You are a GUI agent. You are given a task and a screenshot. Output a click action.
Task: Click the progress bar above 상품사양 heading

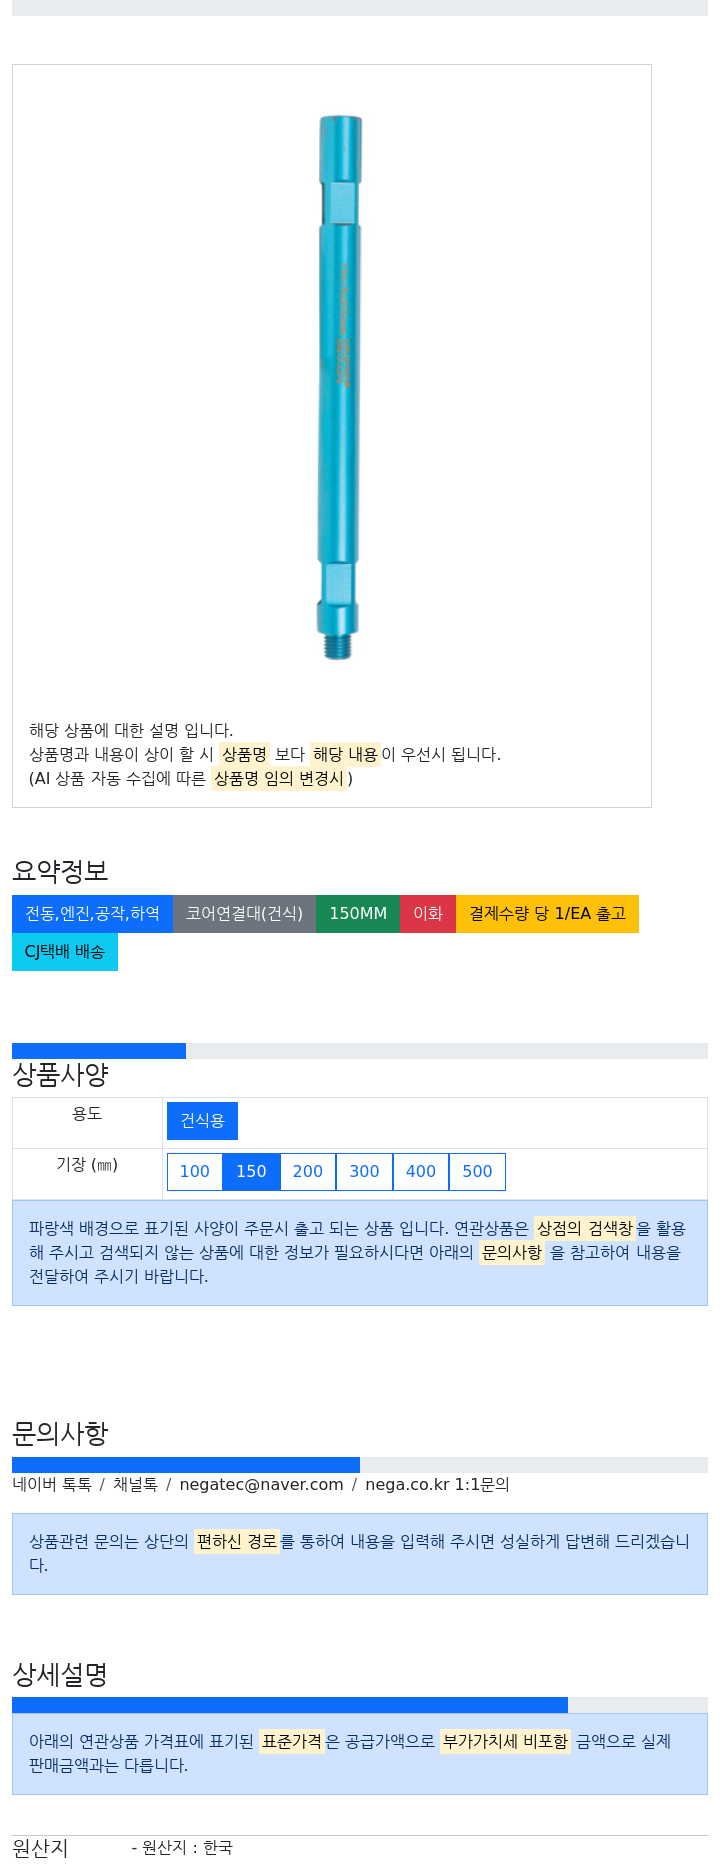360,1051
